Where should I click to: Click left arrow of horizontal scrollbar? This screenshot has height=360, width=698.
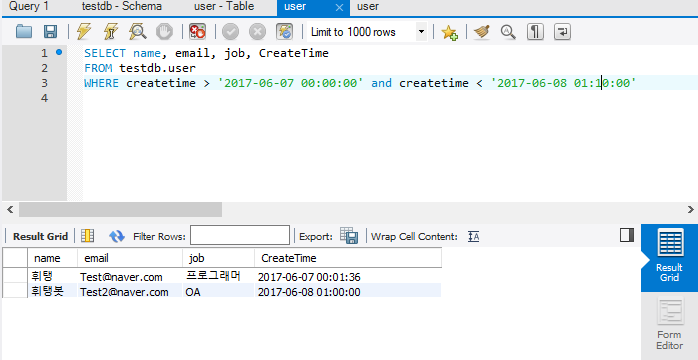pyautogui.click(x=10, y=209)
